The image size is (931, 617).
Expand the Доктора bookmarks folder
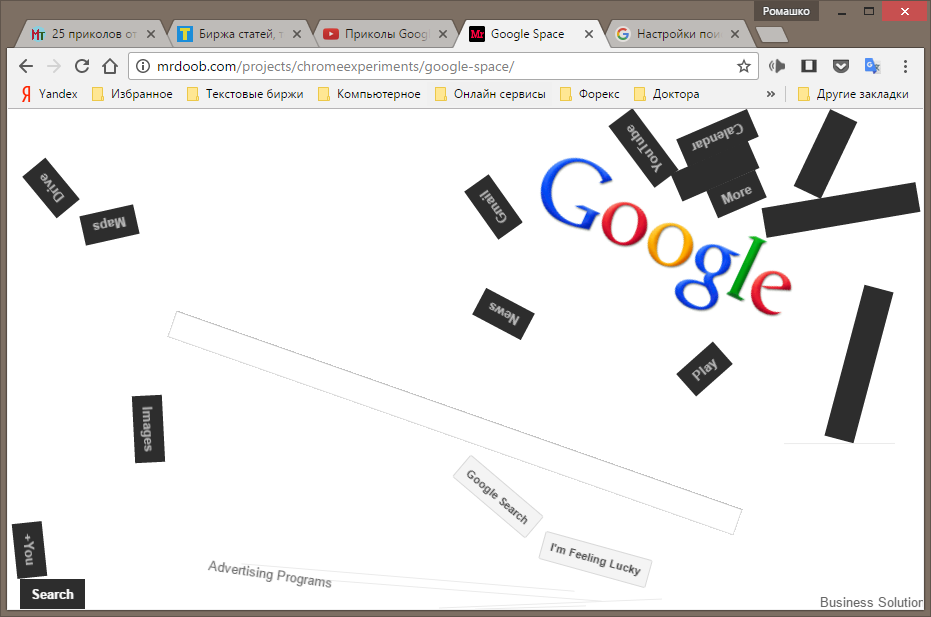pyautogui.click(x=667, y=94)
